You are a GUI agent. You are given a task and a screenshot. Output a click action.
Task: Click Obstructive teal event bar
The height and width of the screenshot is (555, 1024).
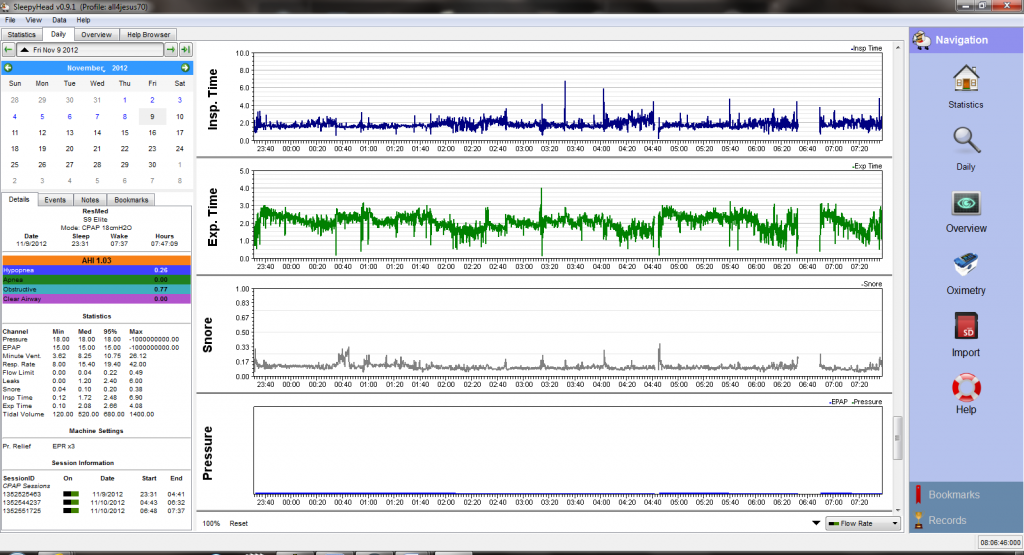97,289
